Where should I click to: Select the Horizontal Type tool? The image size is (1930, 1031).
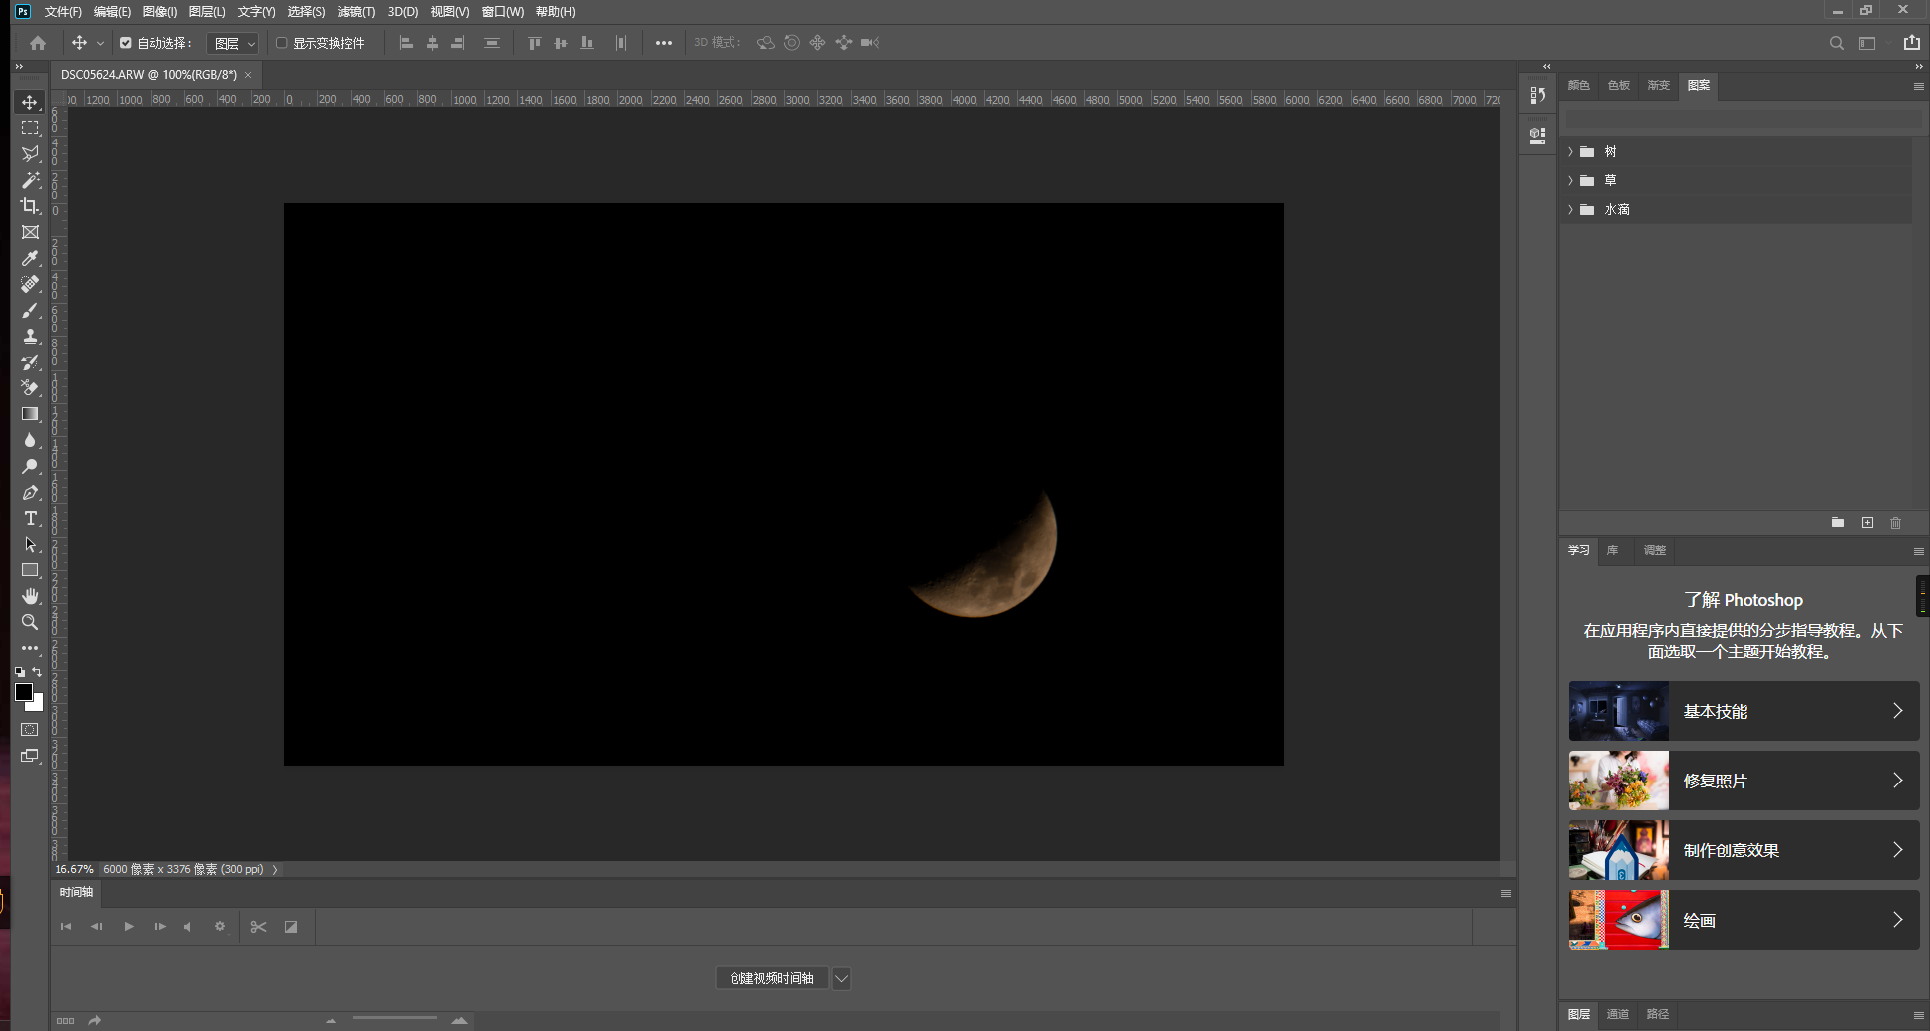30,518
